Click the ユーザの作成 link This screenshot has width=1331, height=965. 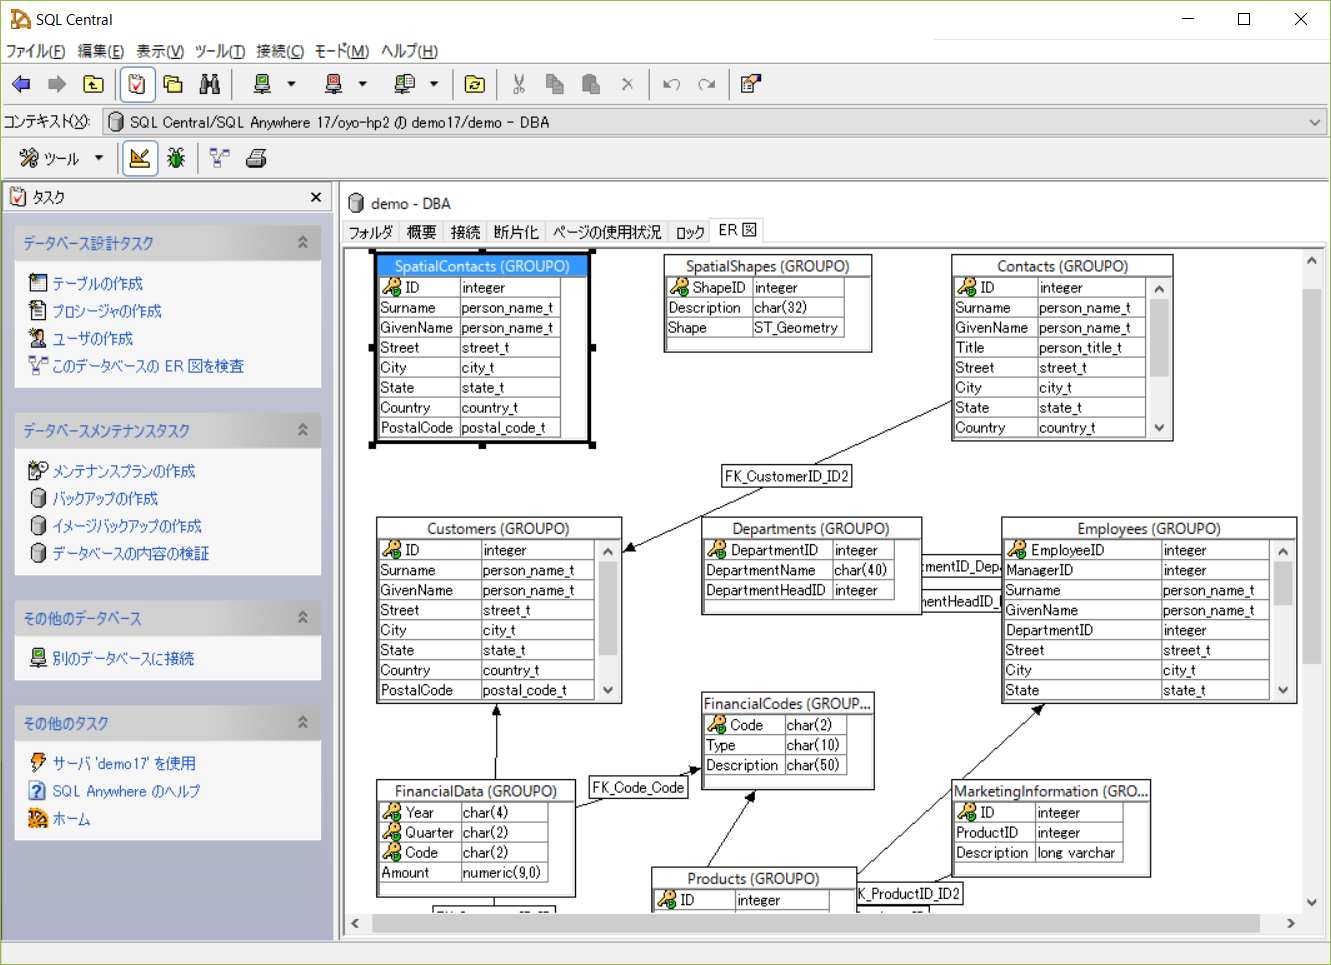[92, 338]
